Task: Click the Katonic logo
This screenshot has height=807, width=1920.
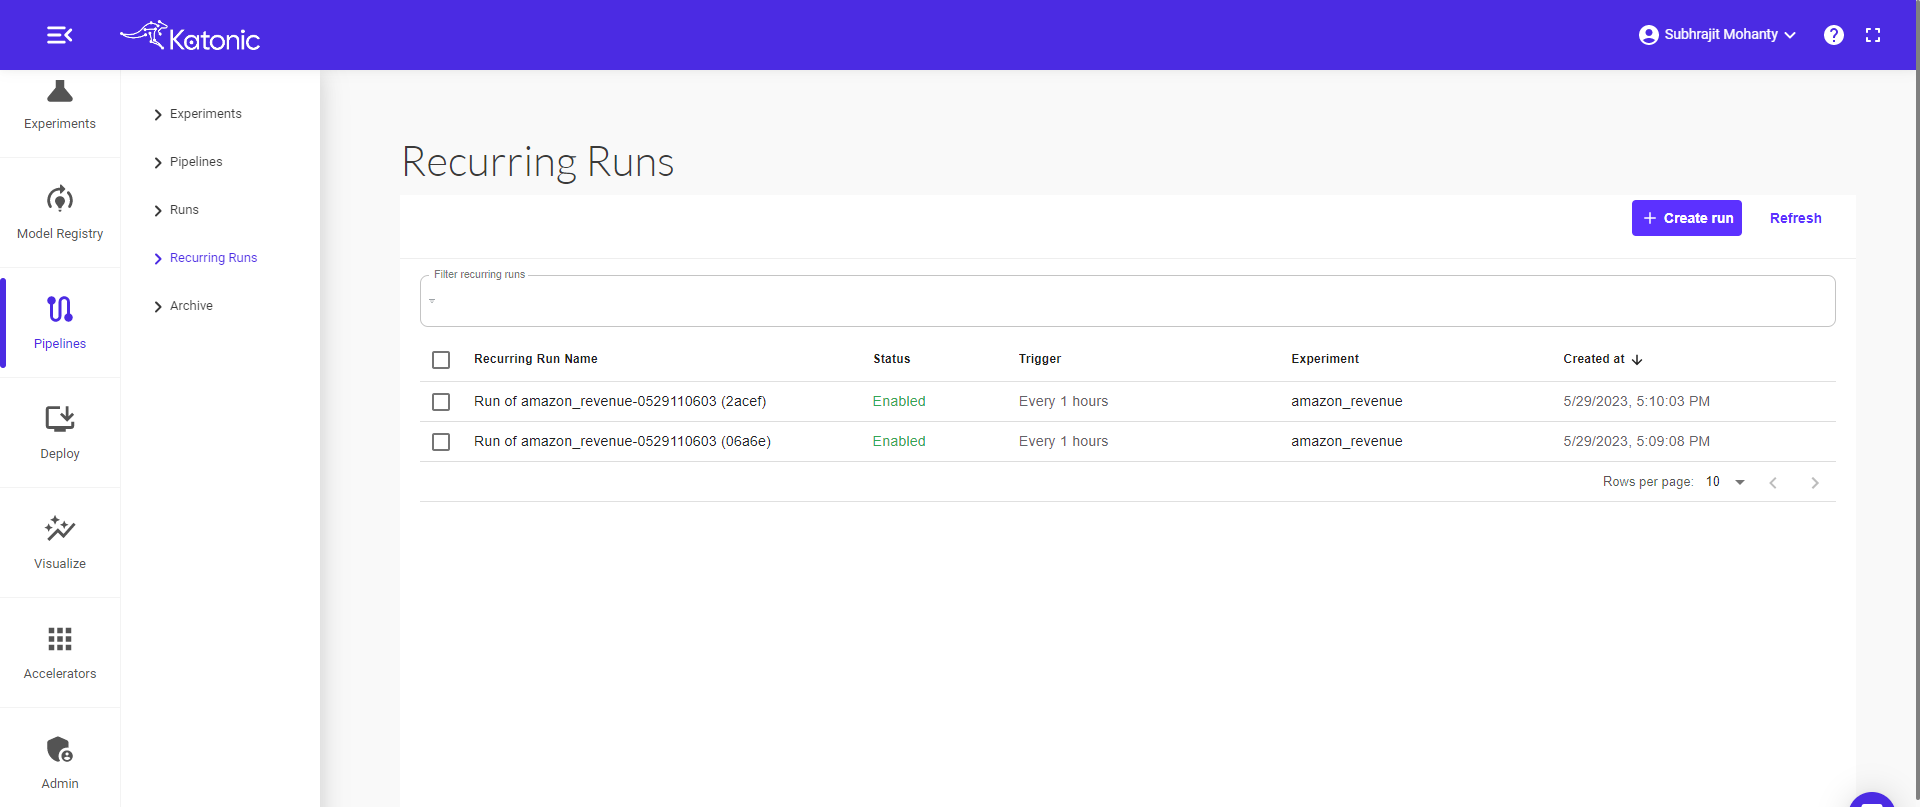Action: pos(190,36)
